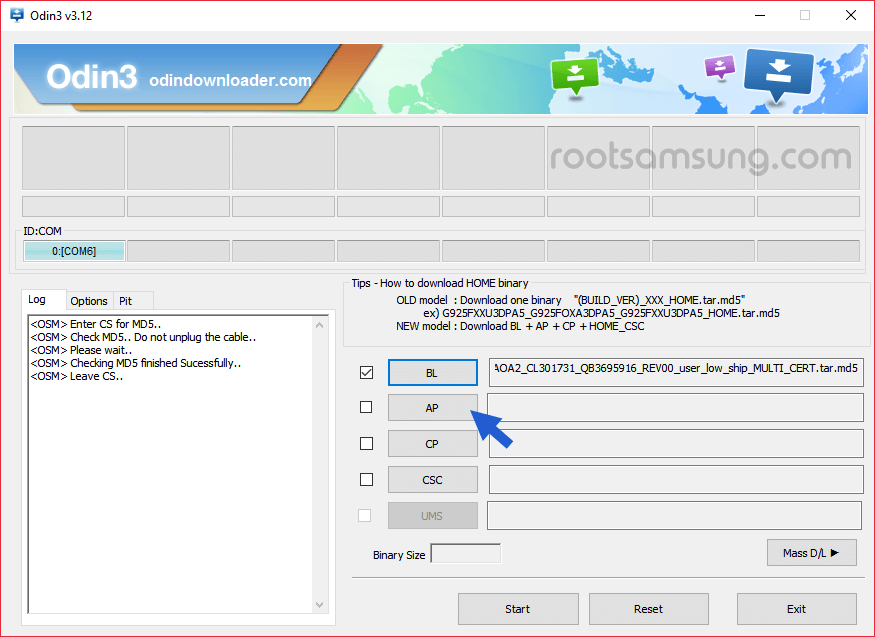Click the large blue download icon in banner
This screenshot has width=875, height=637.
tap(778, 74)
